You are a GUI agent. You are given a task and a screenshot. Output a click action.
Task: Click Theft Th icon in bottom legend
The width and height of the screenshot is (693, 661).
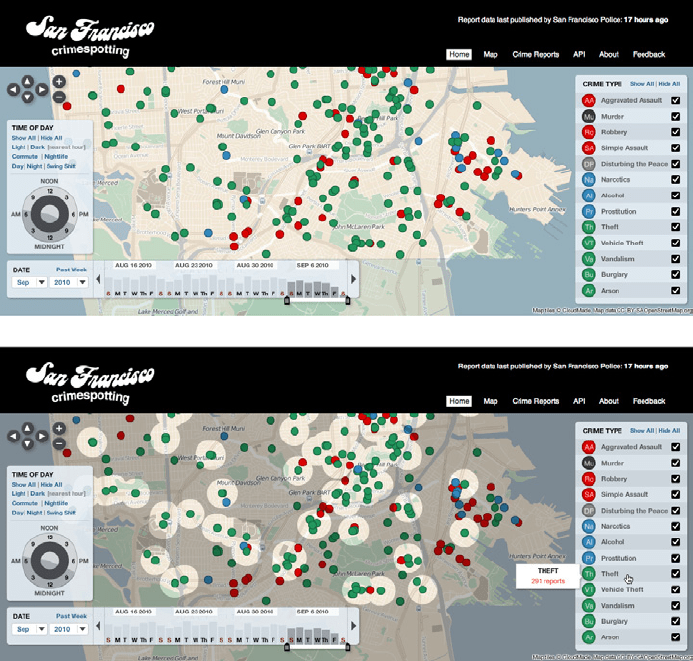point(588,574)
